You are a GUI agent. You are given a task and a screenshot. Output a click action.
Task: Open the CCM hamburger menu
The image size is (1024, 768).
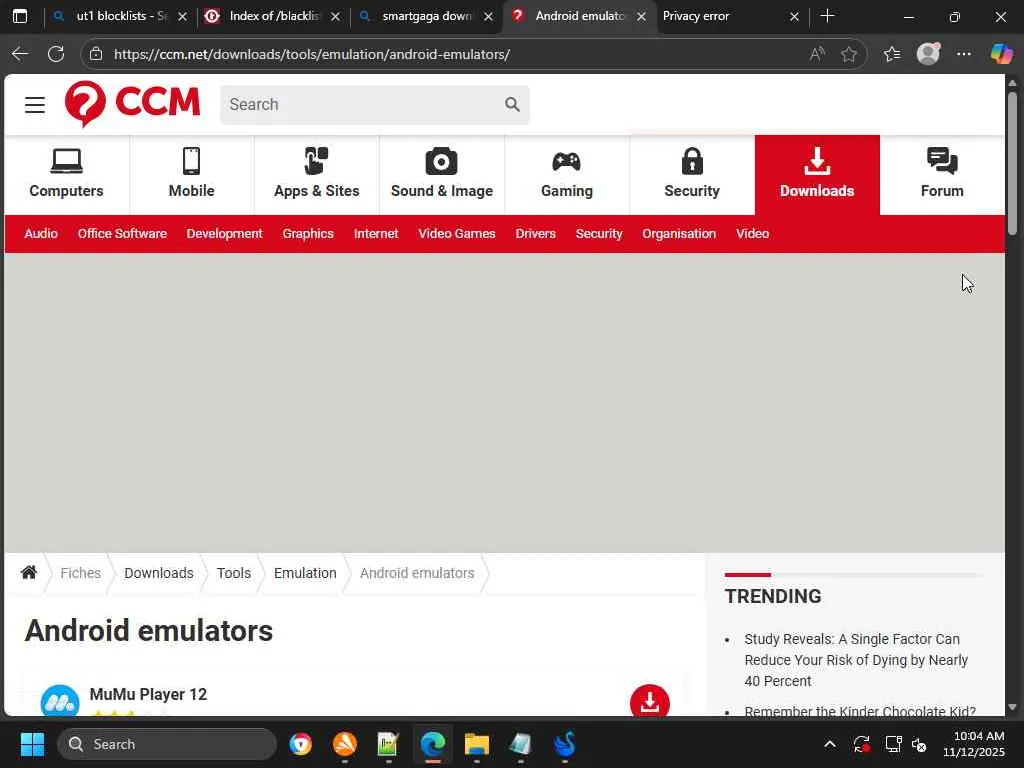pyautogui.click(x=35, y=104)
